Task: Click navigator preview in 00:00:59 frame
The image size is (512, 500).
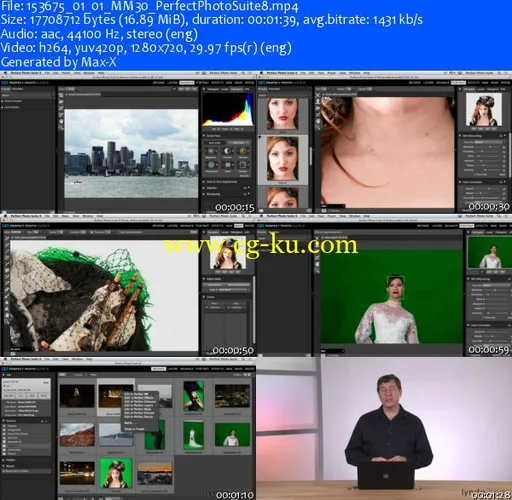Action: [489, 252]
